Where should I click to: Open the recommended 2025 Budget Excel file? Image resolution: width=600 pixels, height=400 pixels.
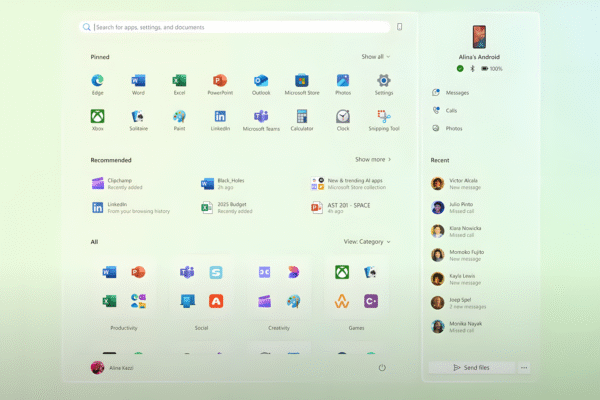tap(227, 207)
